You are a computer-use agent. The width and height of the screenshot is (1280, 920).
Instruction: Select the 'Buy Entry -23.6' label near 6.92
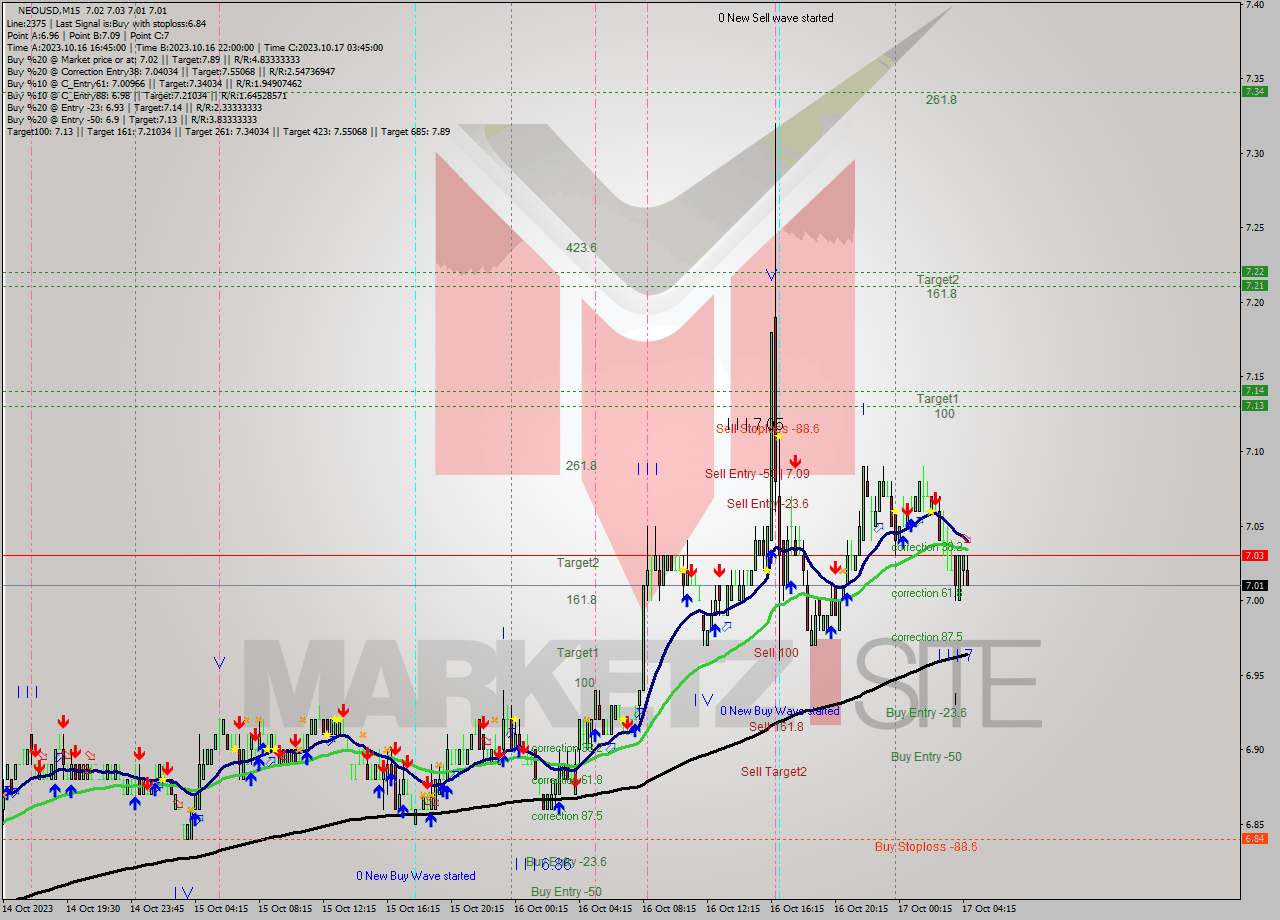tap(926, 713)
